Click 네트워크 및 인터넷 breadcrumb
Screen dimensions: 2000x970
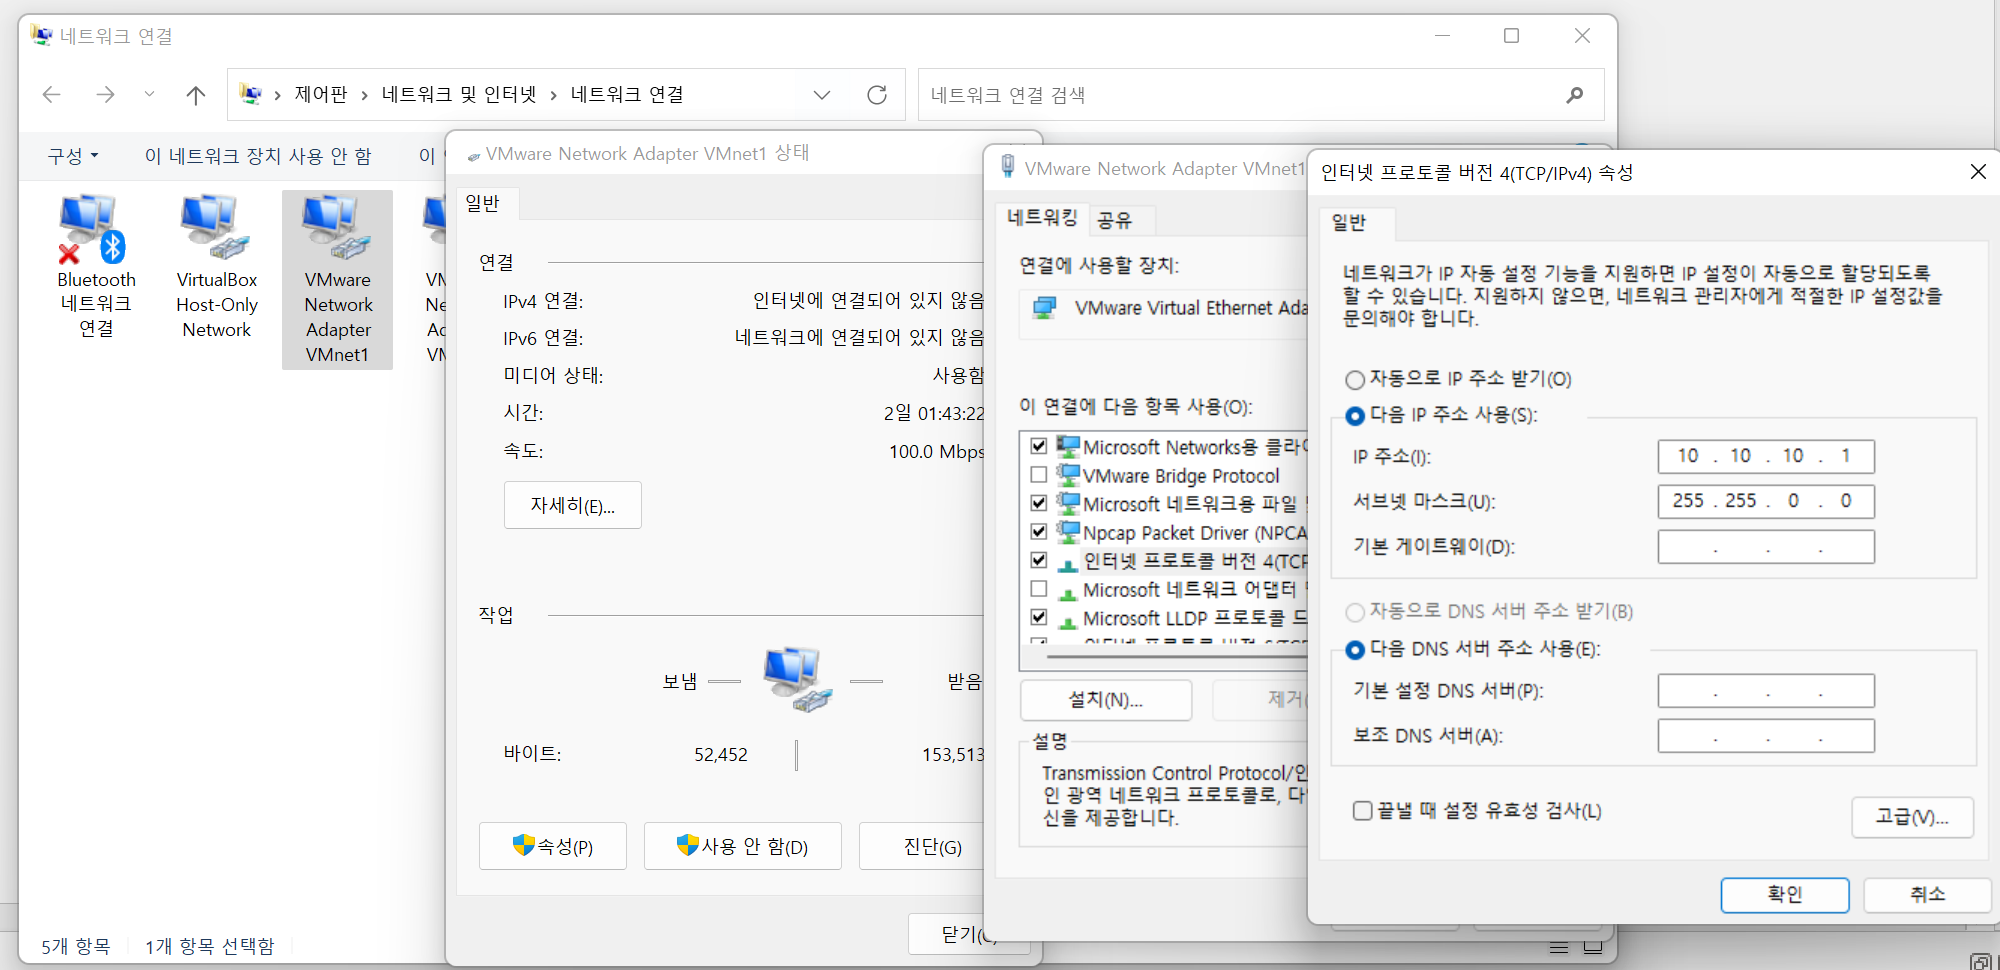[459, 94]
